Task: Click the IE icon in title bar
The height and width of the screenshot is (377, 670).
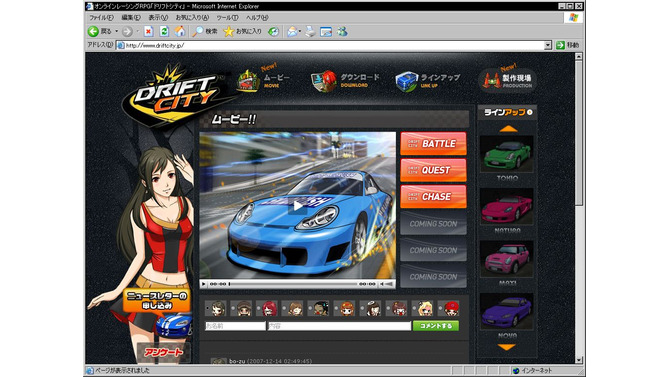Action: click(x=89, y=6)
